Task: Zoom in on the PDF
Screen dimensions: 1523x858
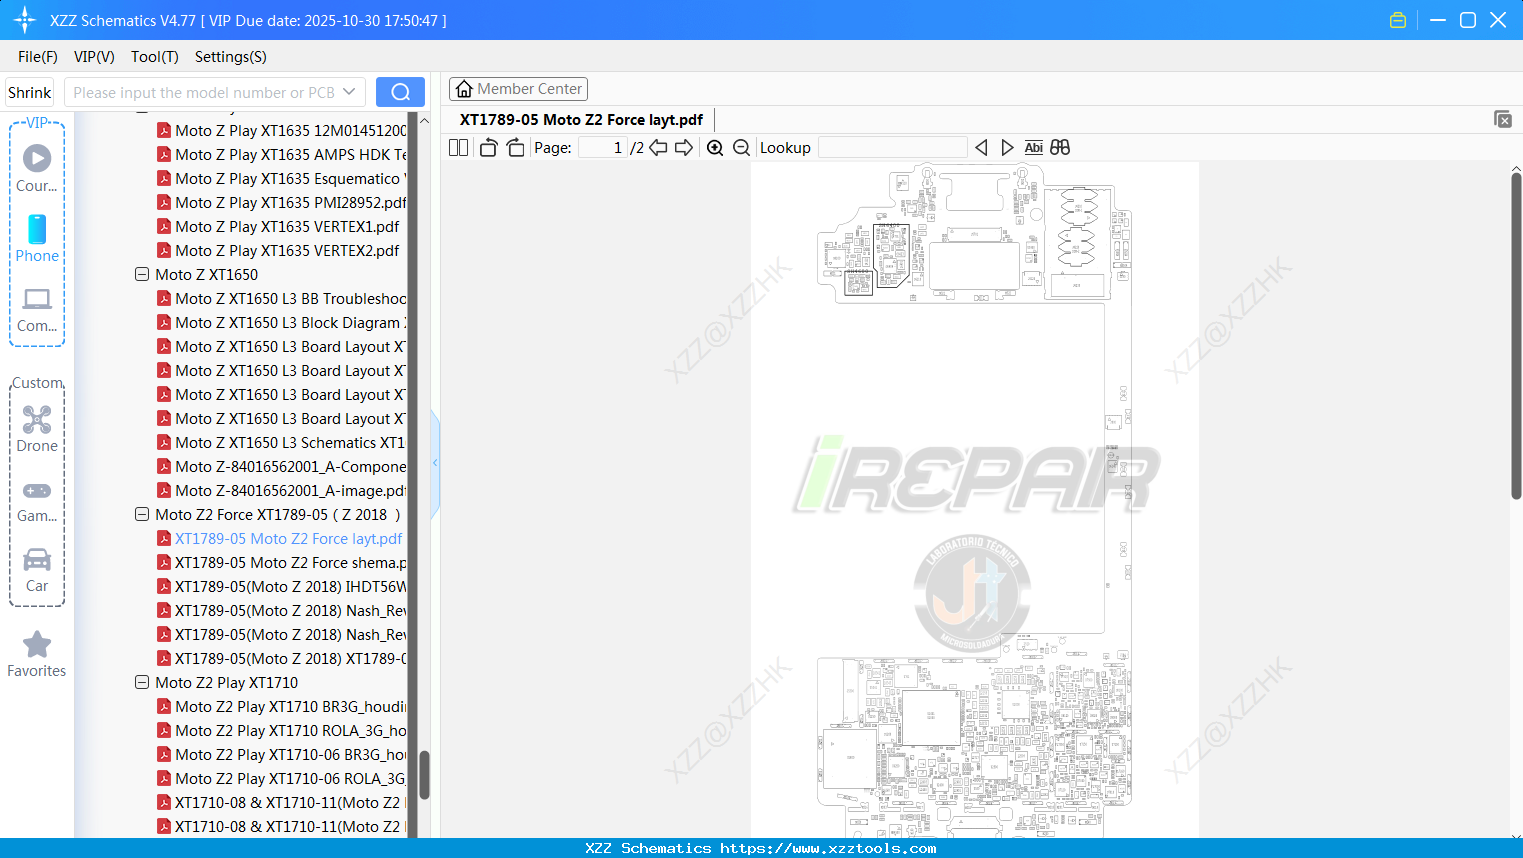Action: coord(715,147)
